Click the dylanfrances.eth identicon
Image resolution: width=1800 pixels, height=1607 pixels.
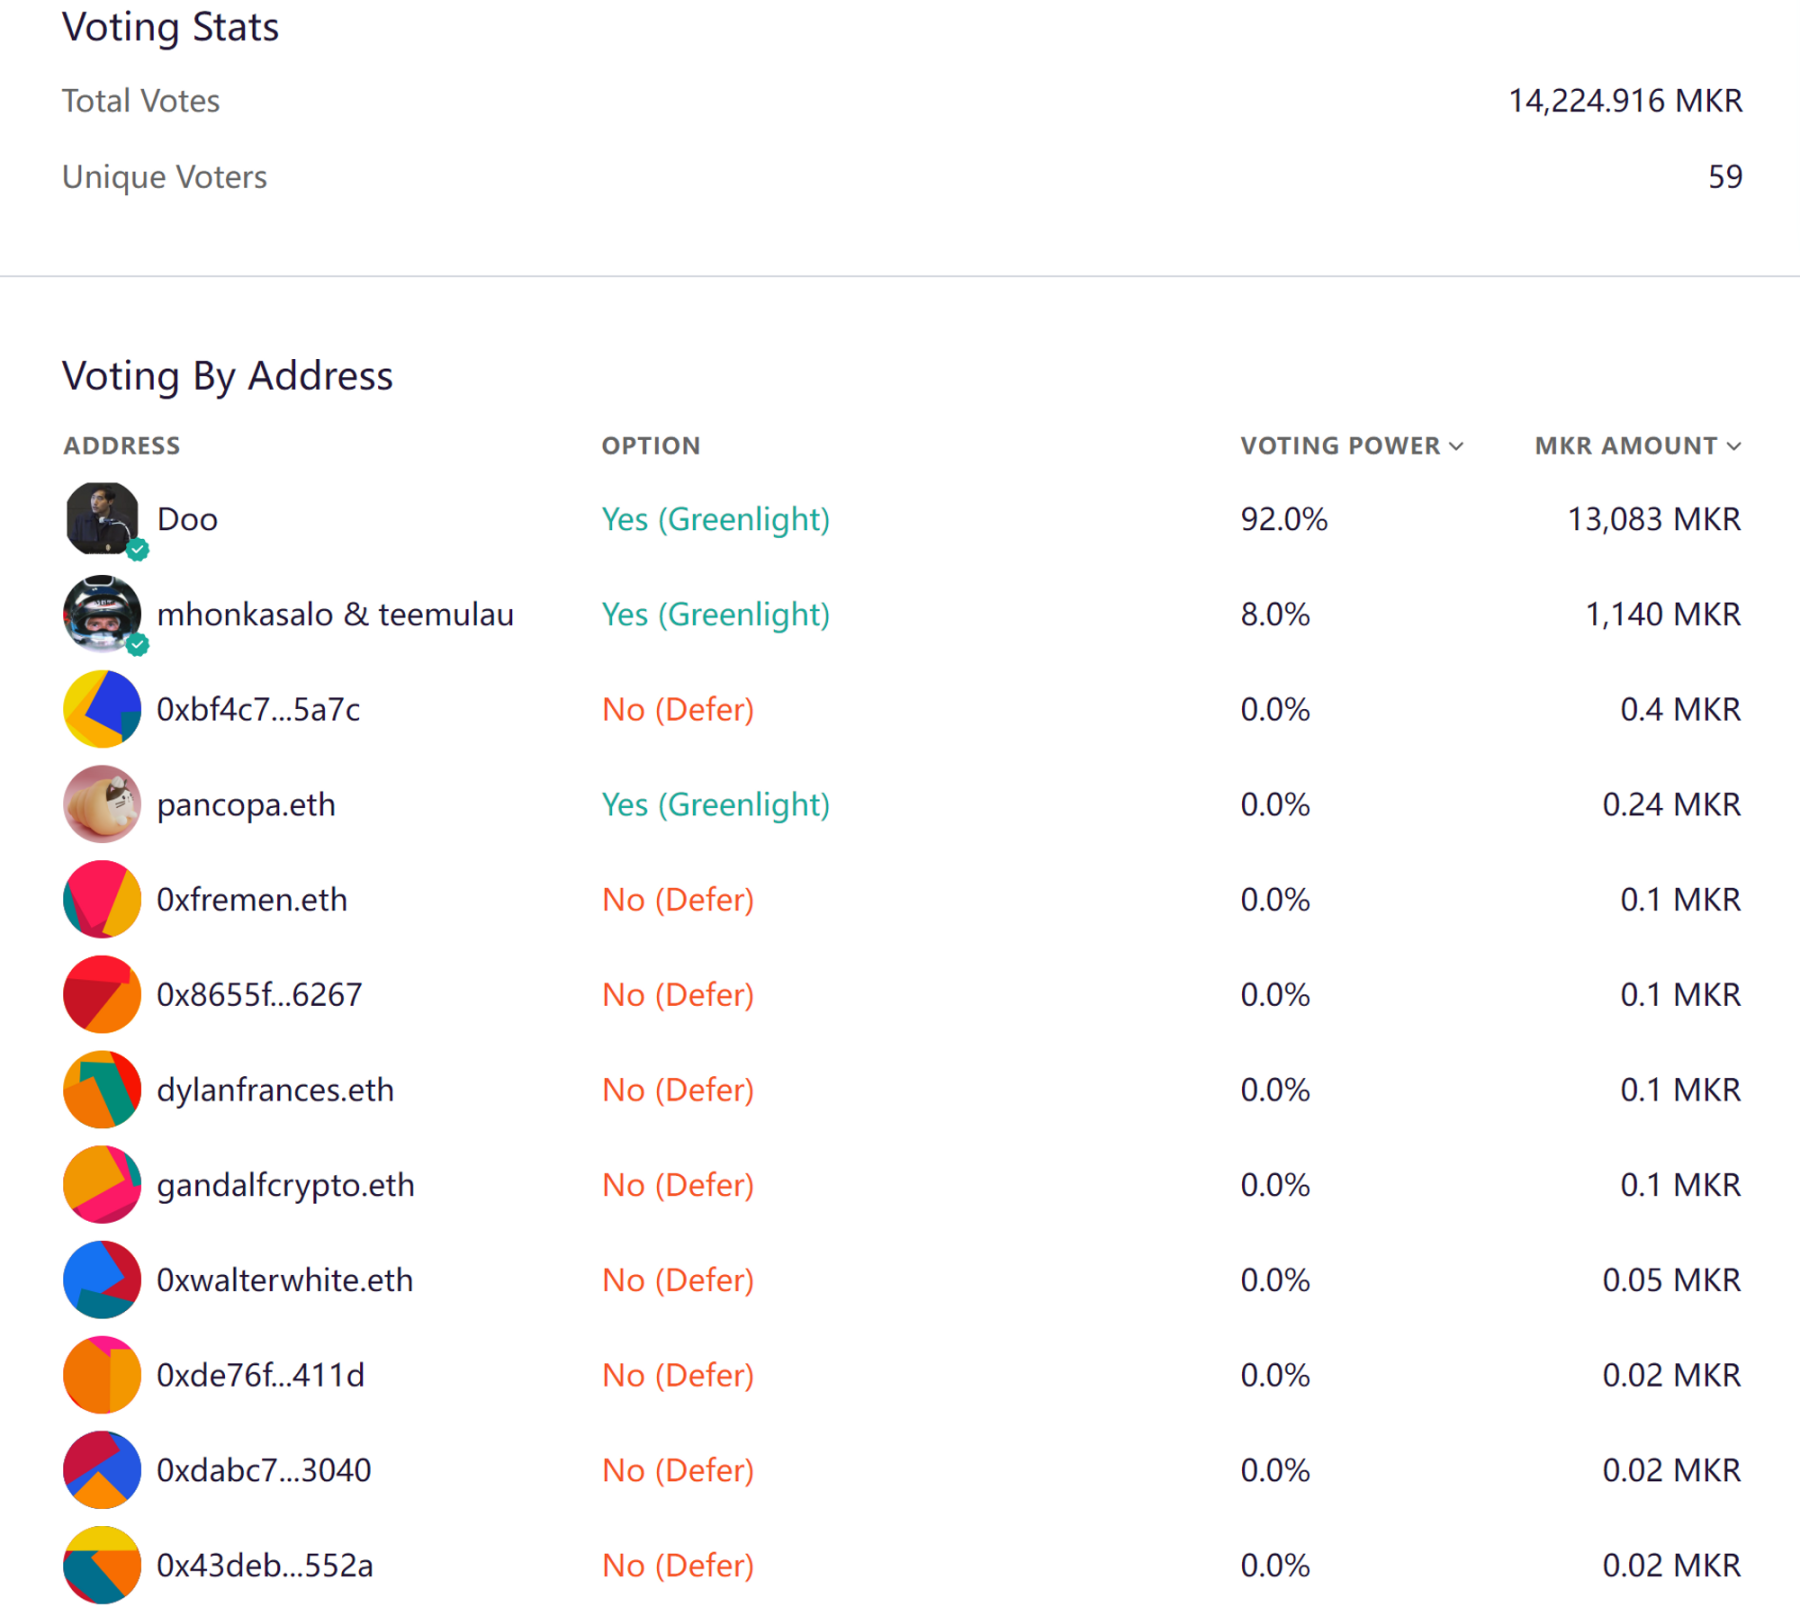pos(101,1088)
